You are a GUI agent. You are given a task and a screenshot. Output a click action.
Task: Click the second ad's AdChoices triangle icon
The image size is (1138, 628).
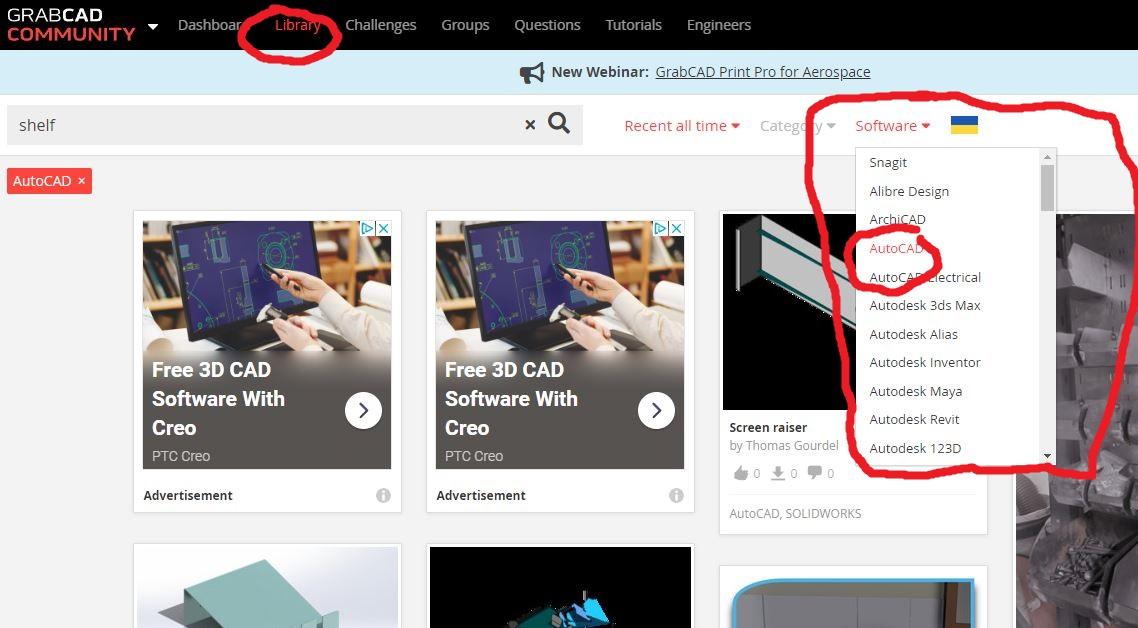[x=661, y=228]
